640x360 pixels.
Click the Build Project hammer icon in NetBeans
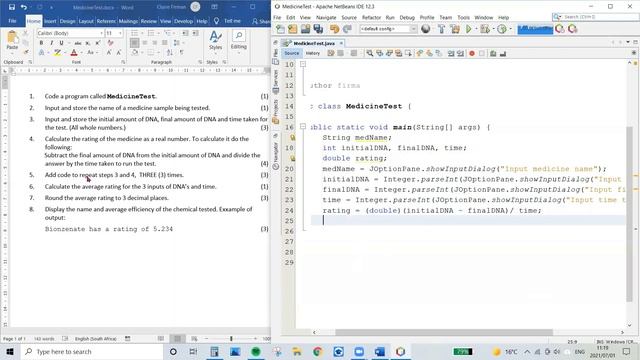pyautogui.click(x=441, y=29)
